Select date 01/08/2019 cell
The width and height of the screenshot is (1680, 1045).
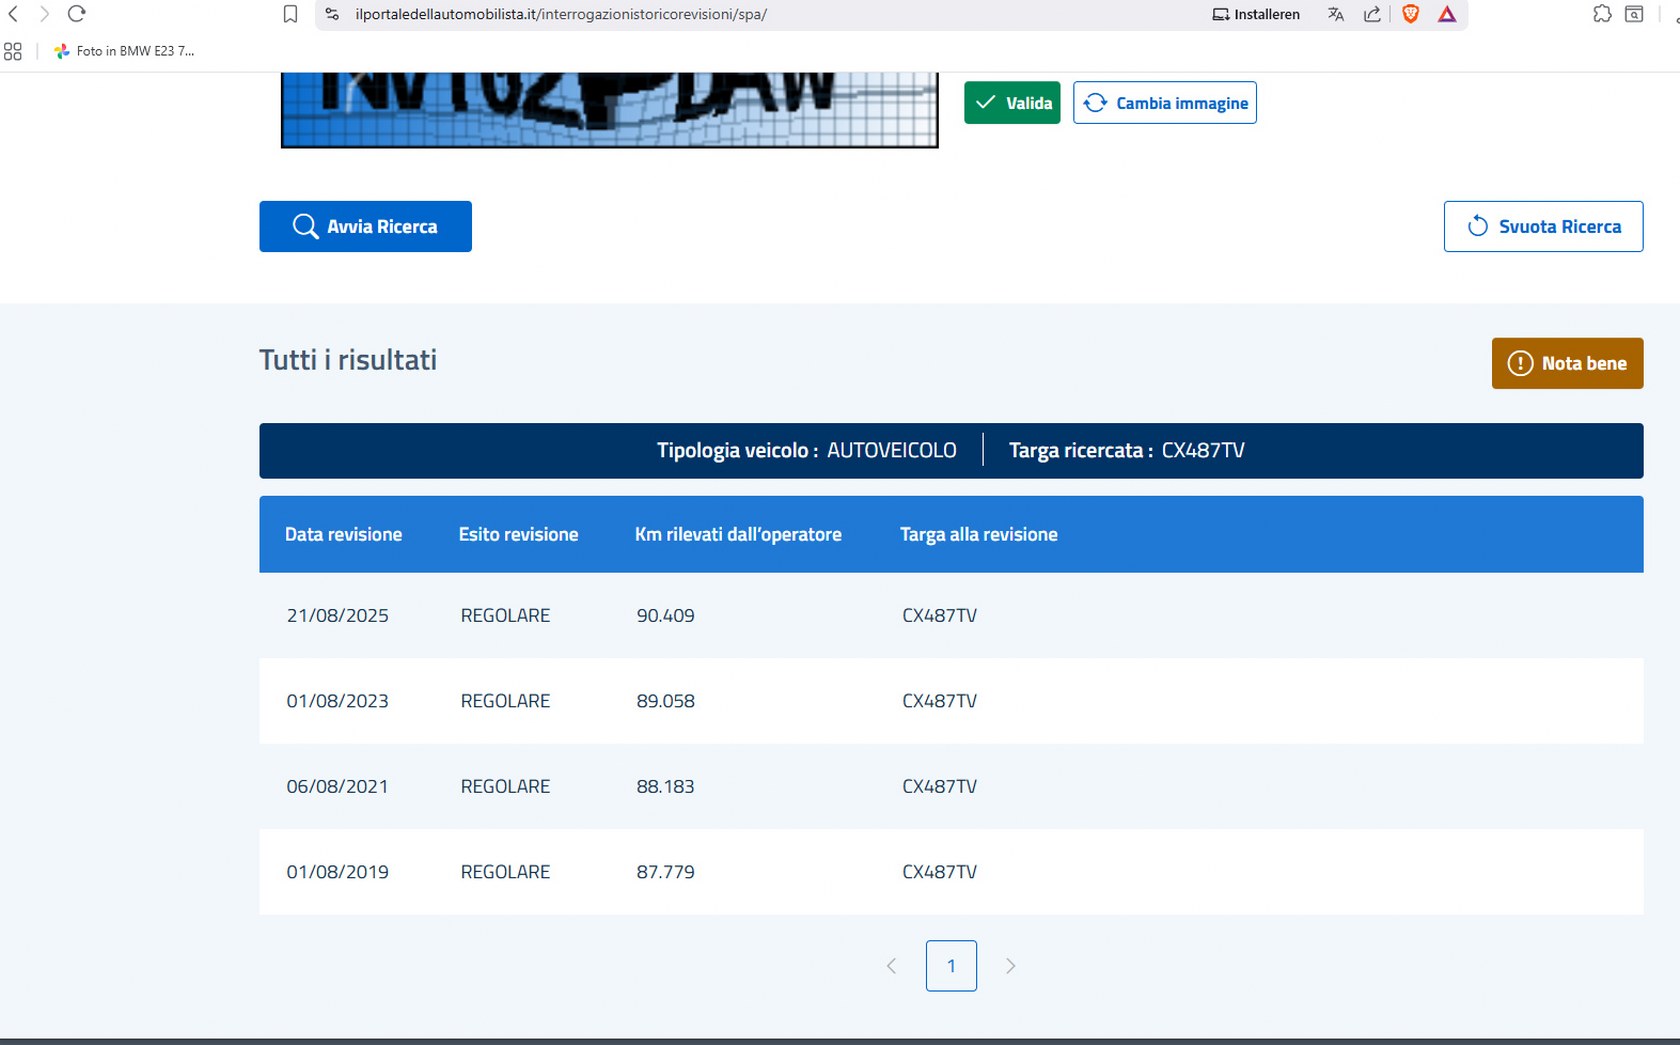pos(338,872)
